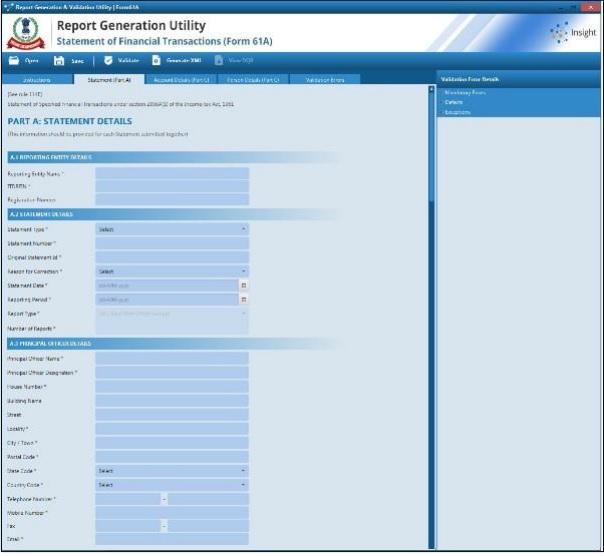Screen dimensions: 604x556
Task: Click the Principal Officer Name field
Action: click(172, 358)
